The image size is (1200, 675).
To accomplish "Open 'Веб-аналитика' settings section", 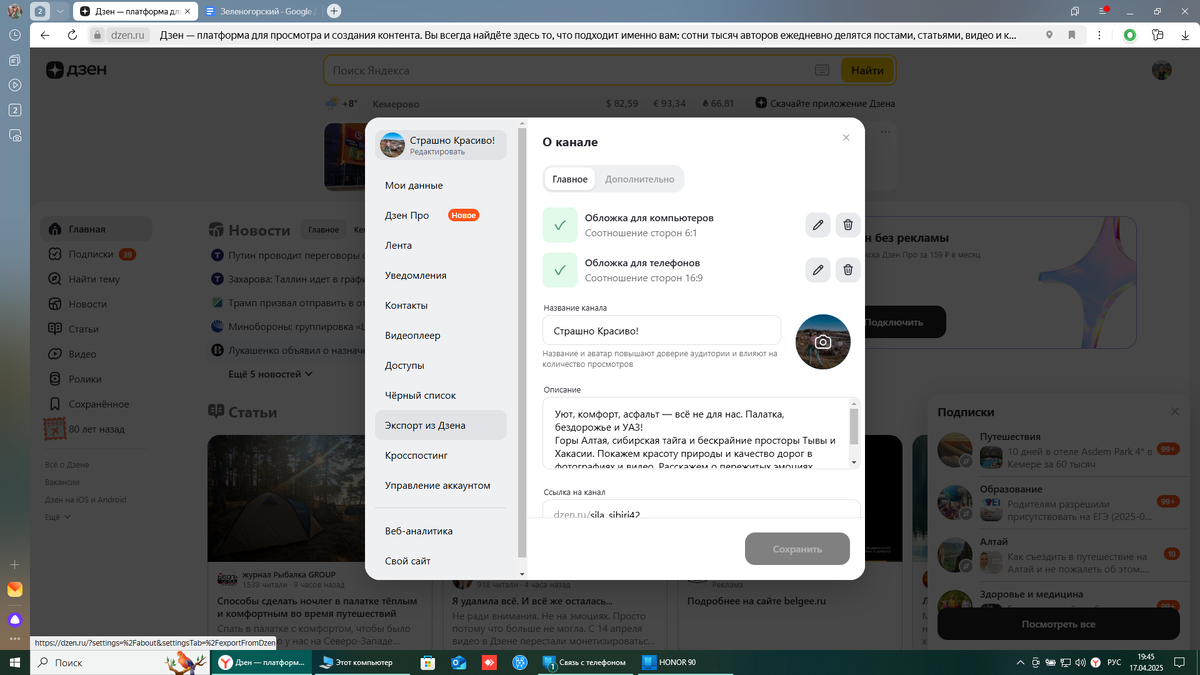I will (x=441, y=531).
